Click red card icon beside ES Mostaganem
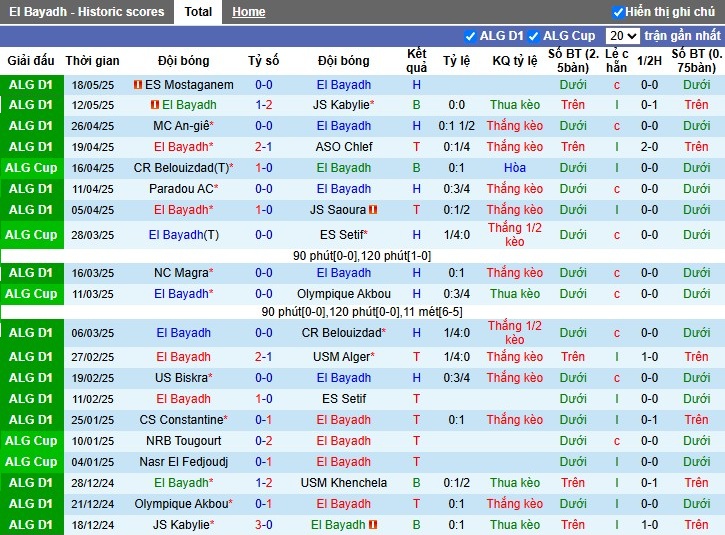This screenshot has height=535, width=725. (x=137, y=85)
